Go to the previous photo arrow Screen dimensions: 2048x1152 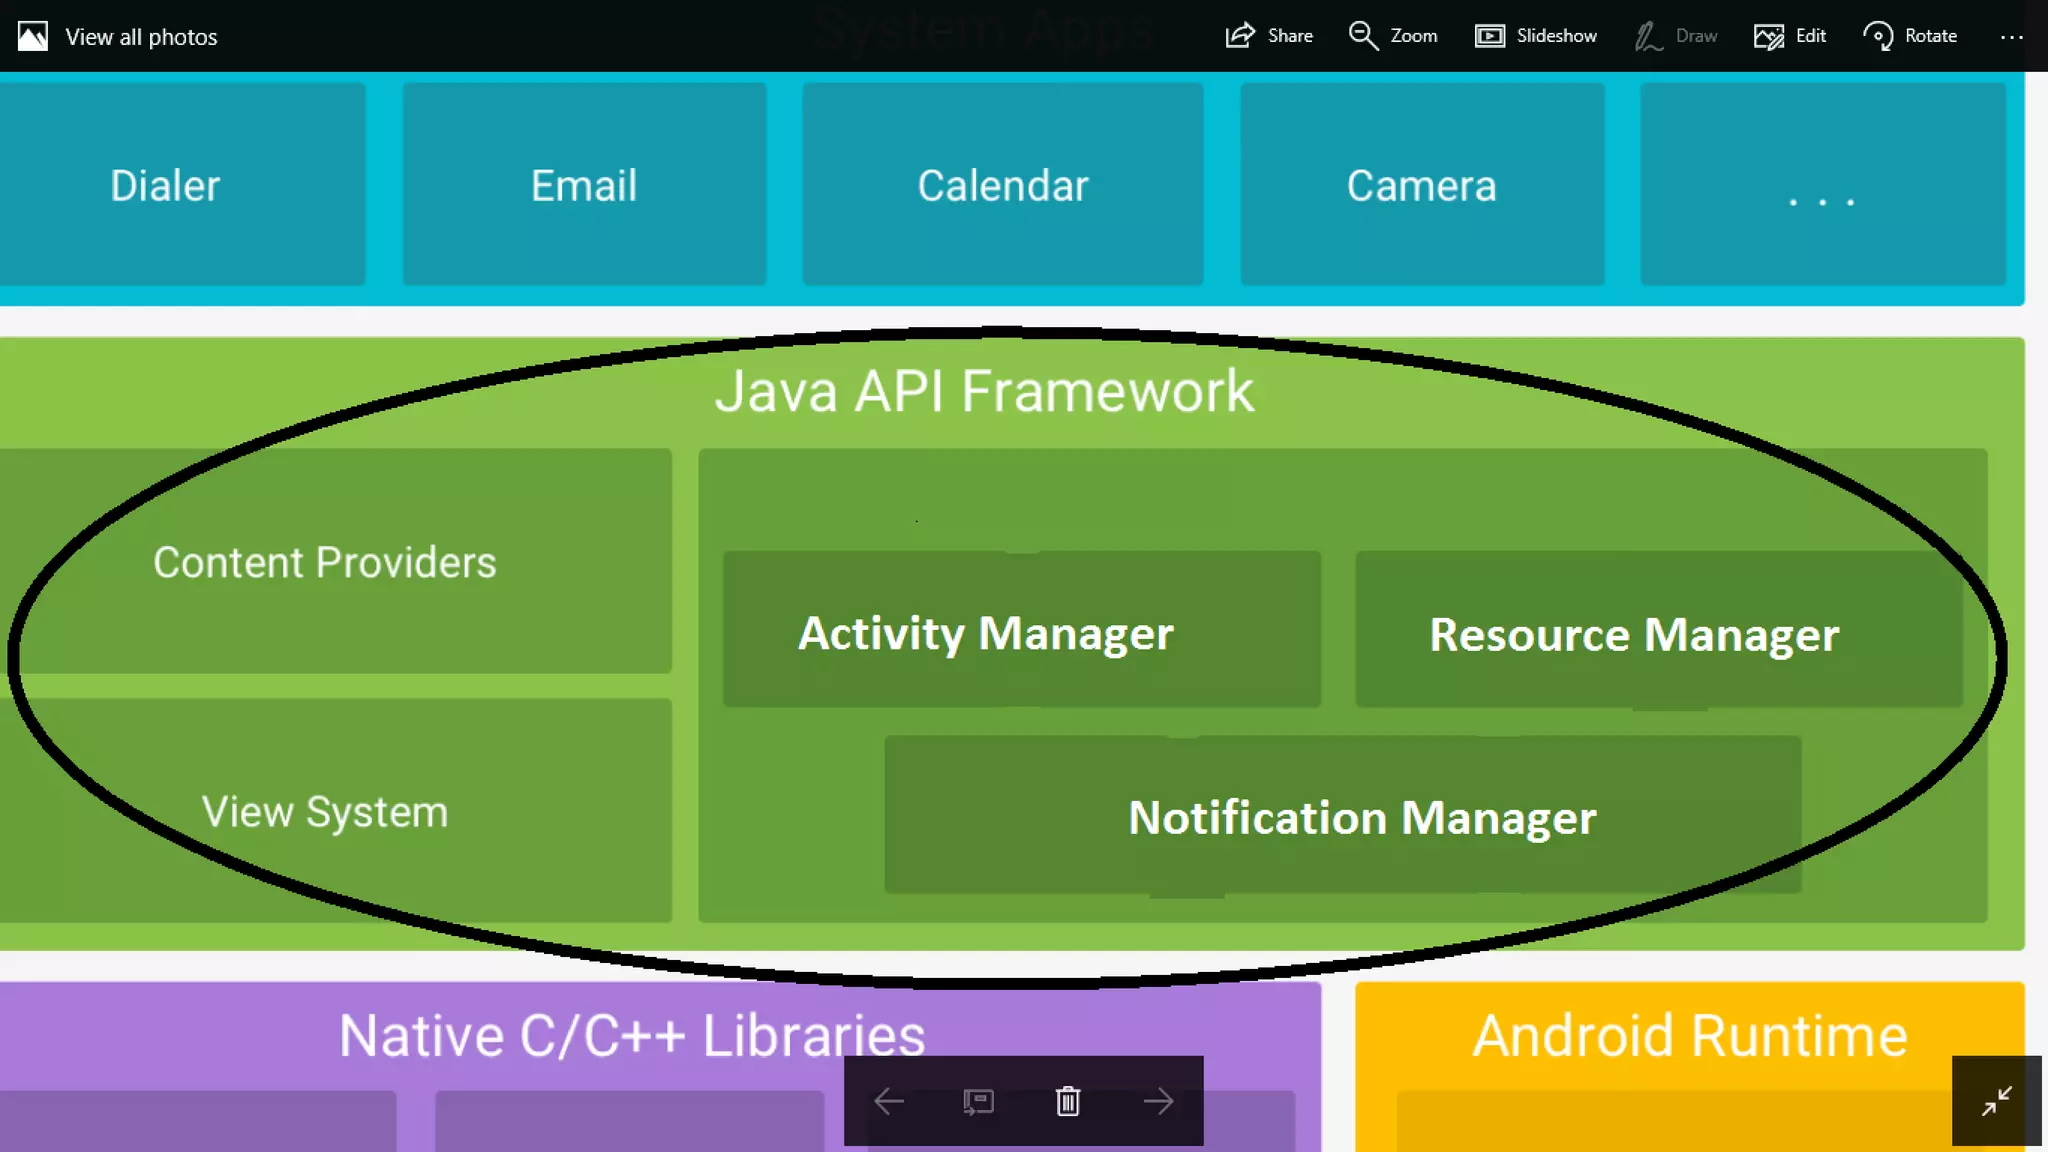tap(888, 1101)
